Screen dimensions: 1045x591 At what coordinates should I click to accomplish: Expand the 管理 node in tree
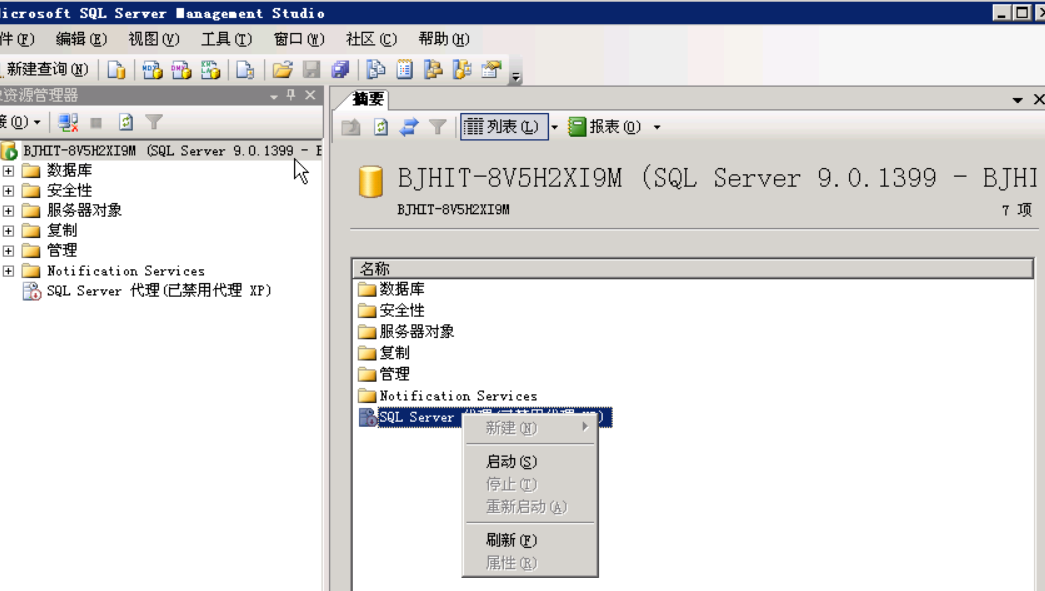8,251
